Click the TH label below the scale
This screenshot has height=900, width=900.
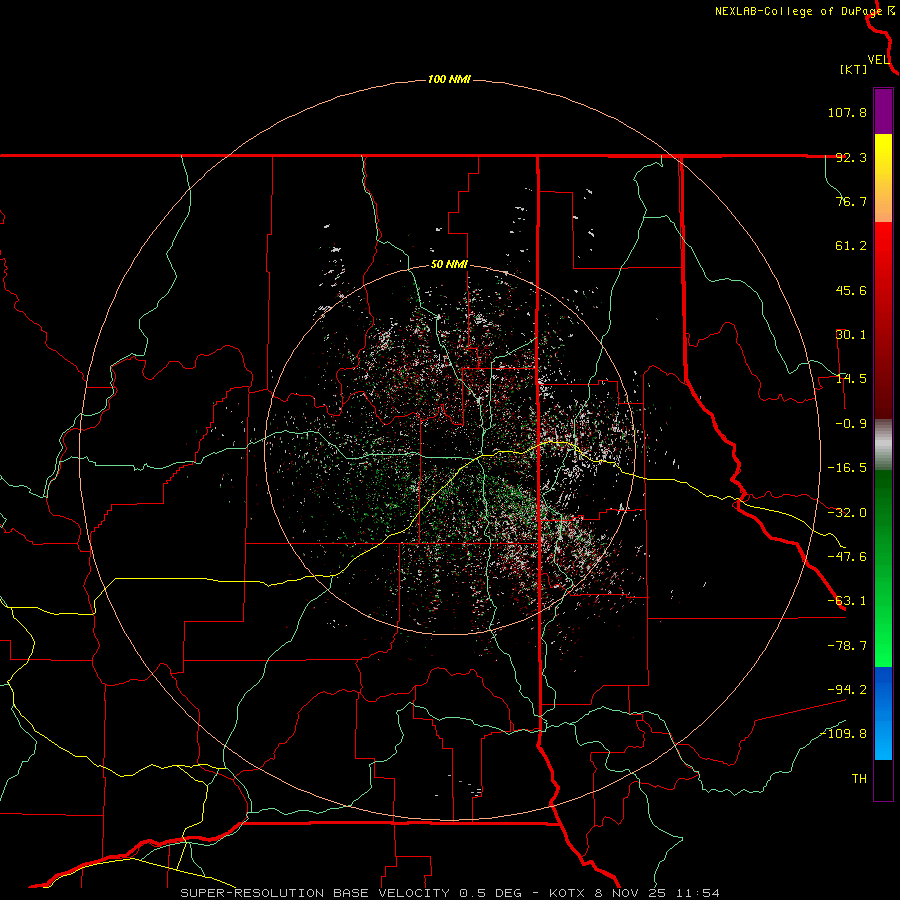[859, 779]
